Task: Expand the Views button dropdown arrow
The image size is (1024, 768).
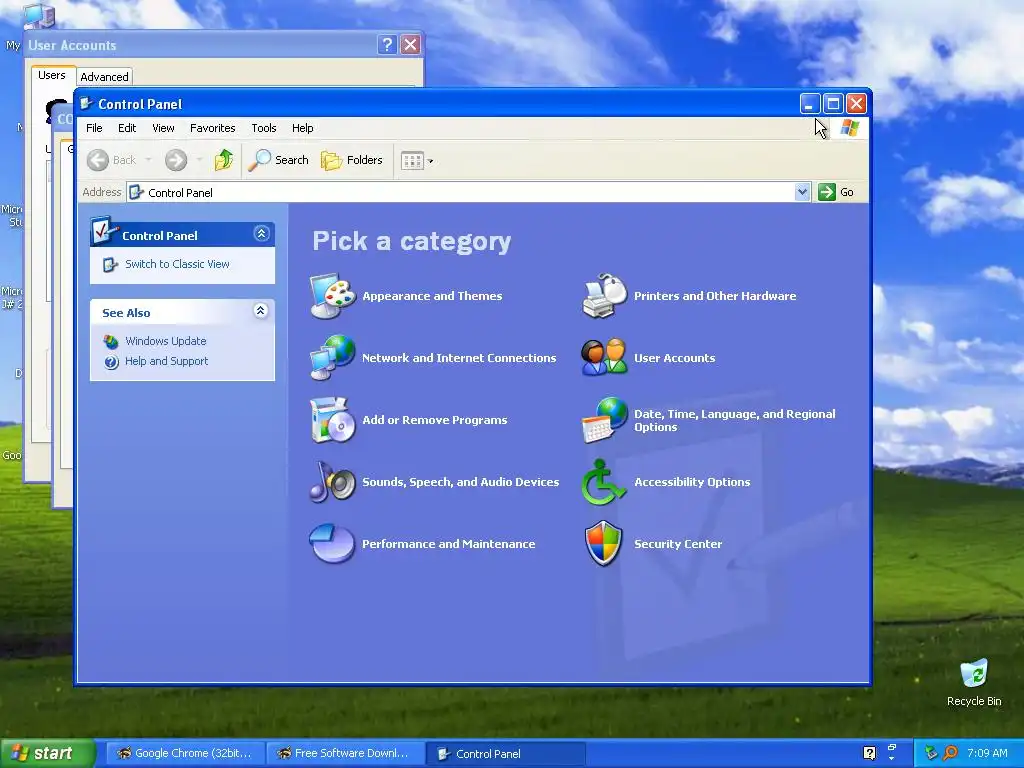Action: point(430,161)
